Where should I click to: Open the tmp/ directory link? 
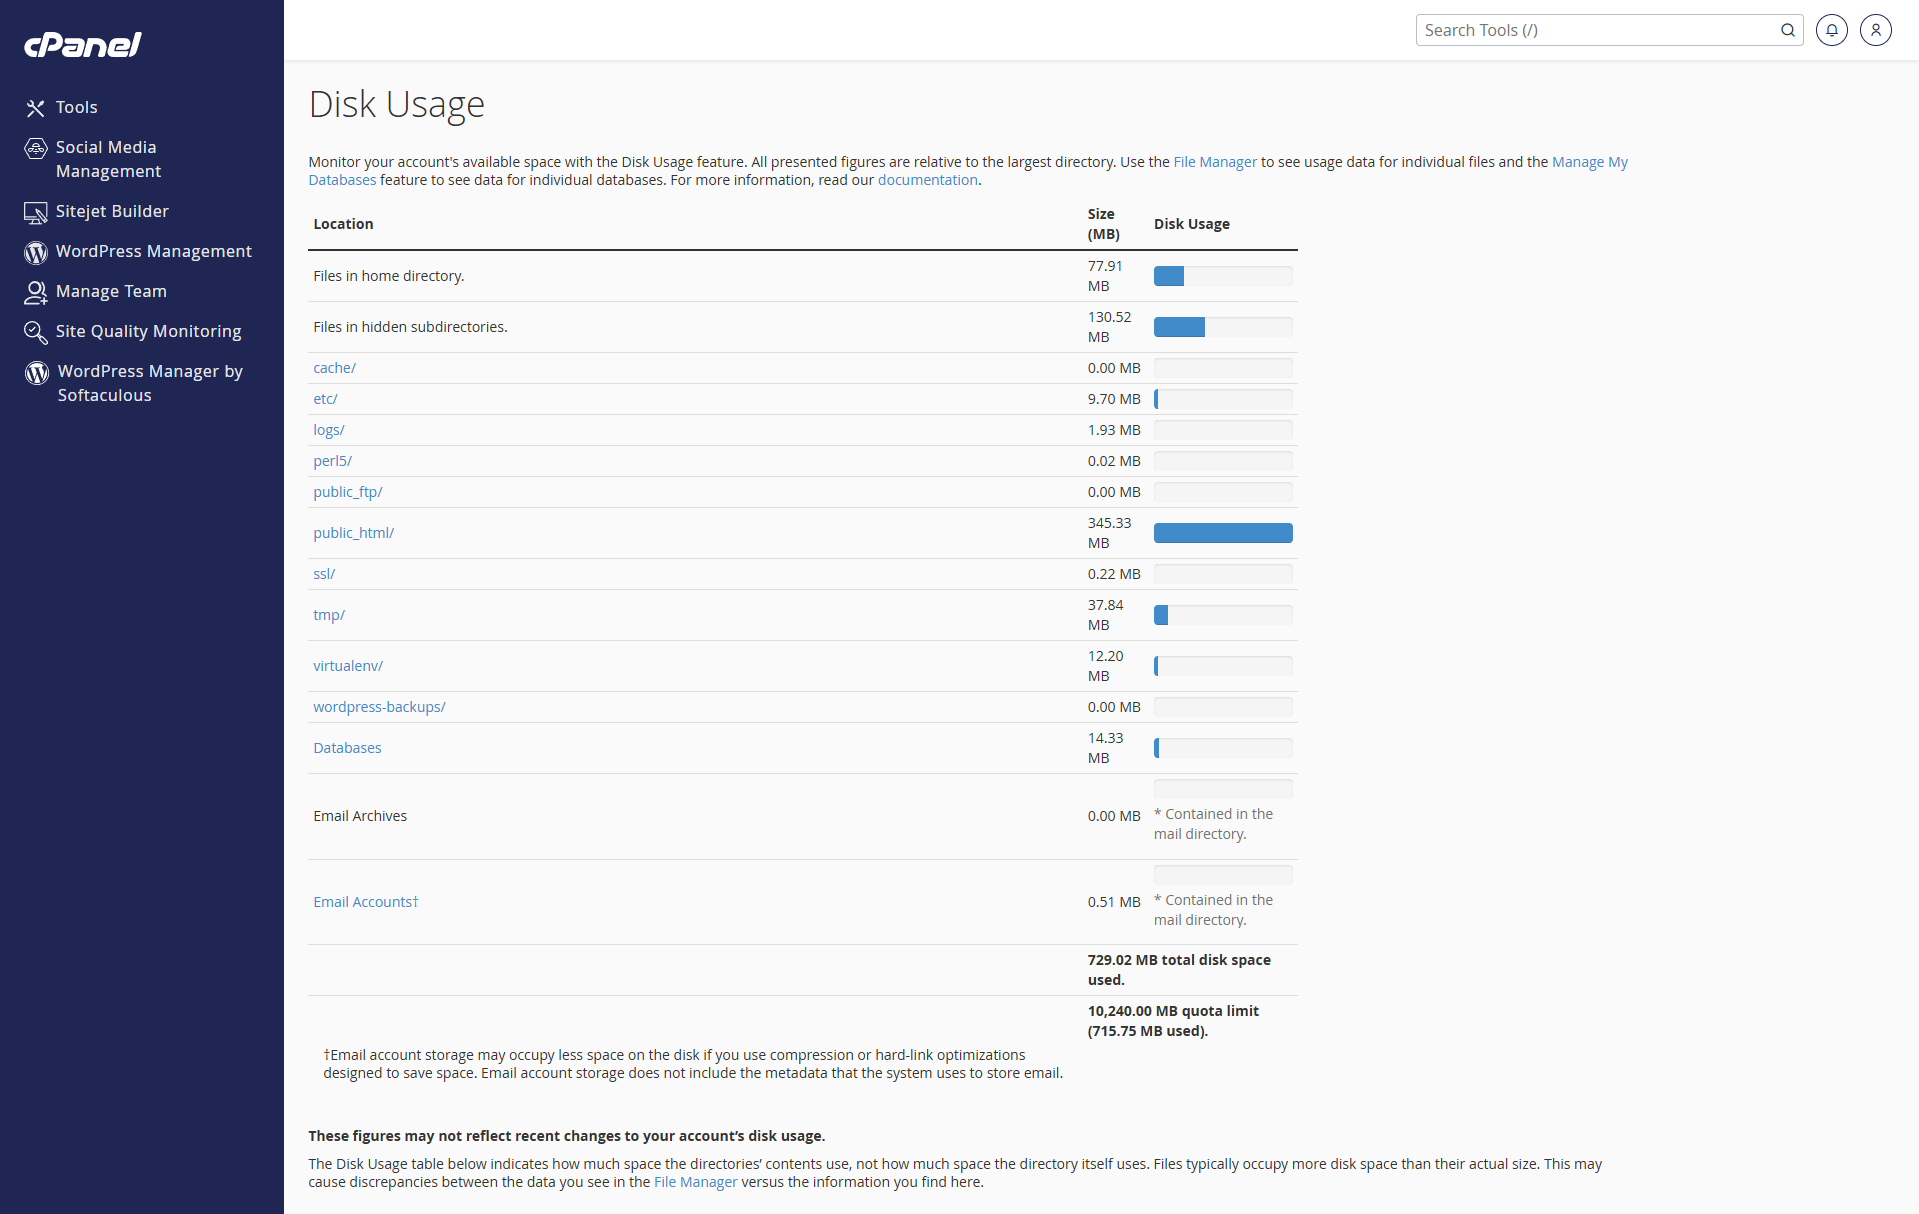point(329,615)
